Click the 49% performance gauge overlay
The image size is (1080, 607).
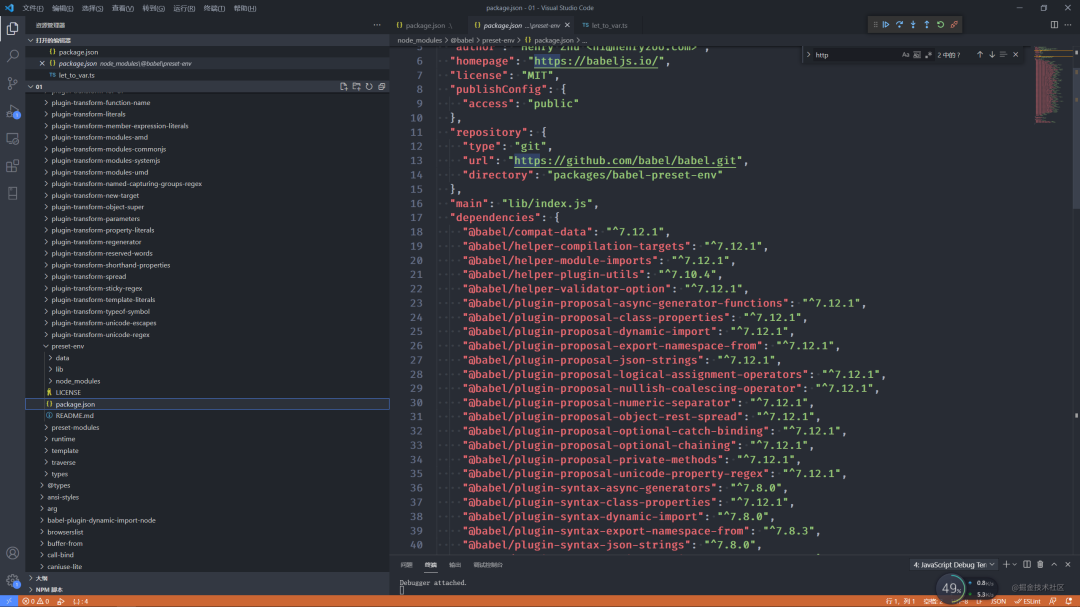click(950, 589)
